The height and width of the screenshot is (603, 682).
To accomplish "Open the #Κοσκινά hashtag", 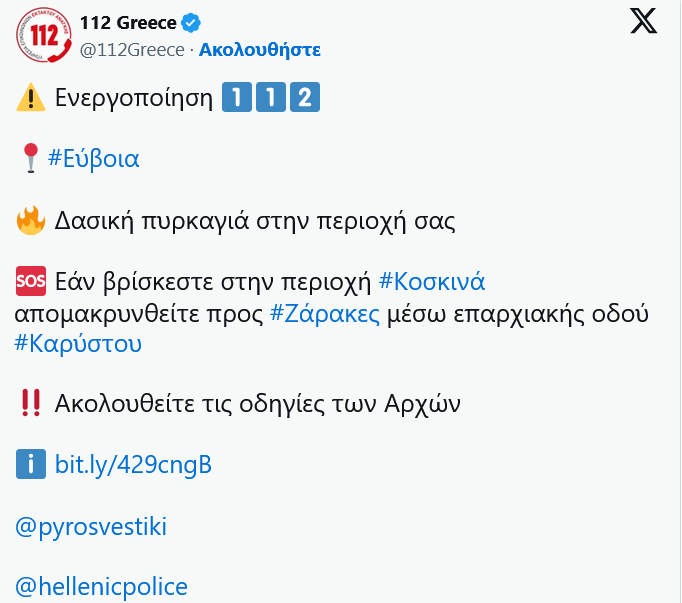I will point(432,282).
